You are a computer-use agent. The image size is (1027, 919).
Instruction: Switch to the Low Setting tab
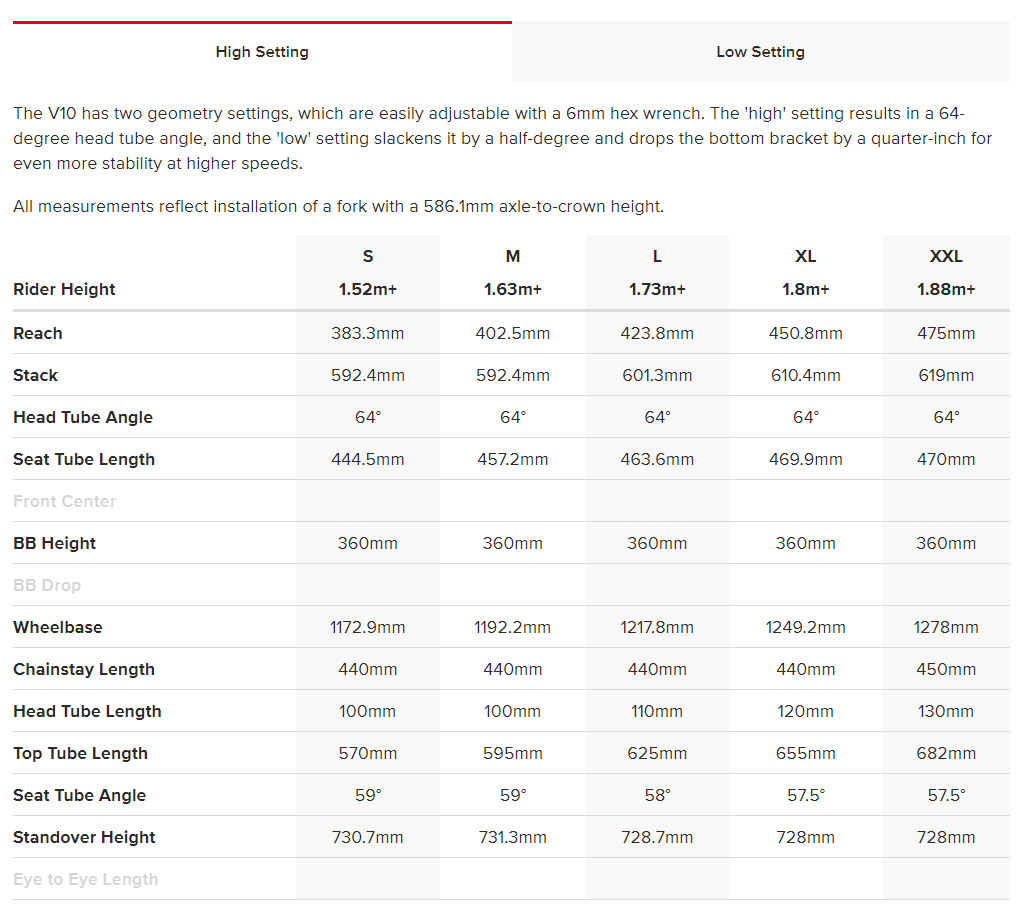coord(760,52)
